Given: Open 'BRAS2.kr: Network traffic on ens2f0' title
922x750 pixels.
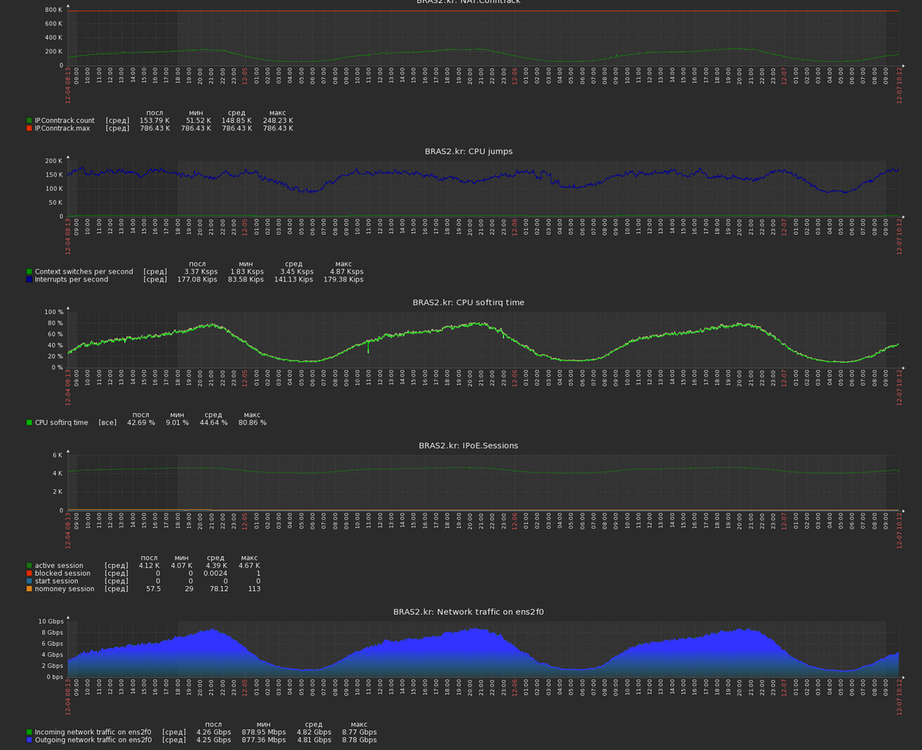Looking at the screenshot, I should (468, 611).
